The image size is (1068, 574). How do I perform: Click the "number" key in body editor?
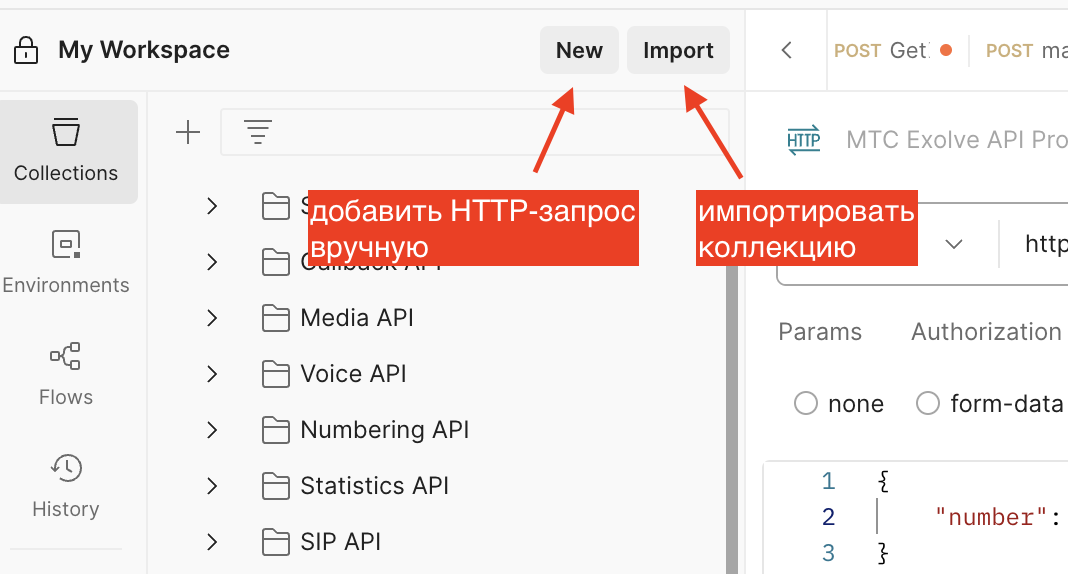(x=990, y=517)
